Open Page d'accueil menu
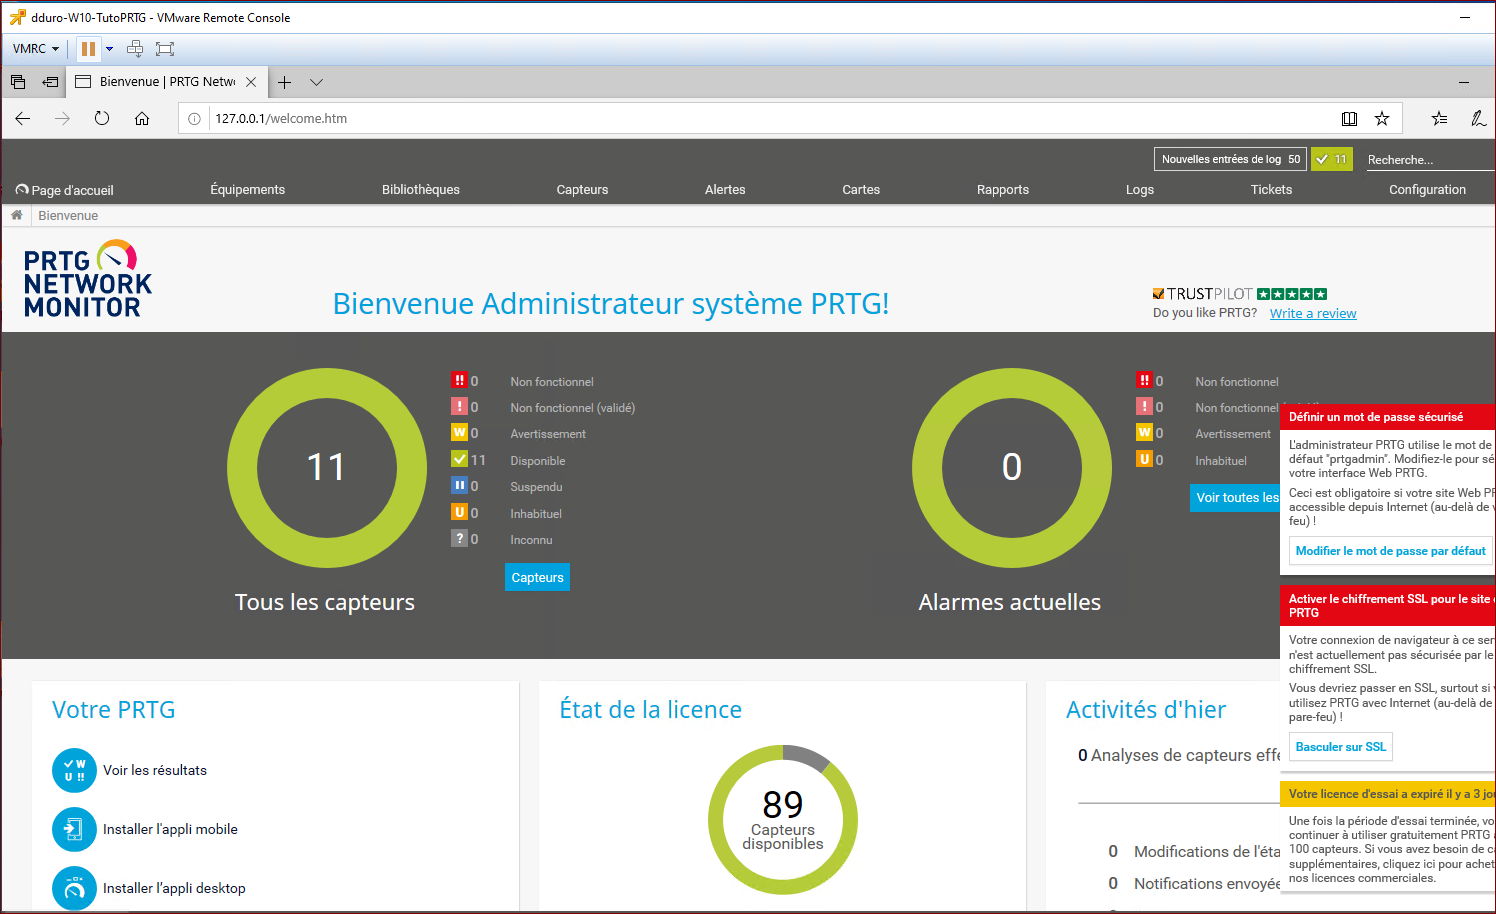Image resolution: width=1496 pixels, height=914 pixels. [65, 190]
